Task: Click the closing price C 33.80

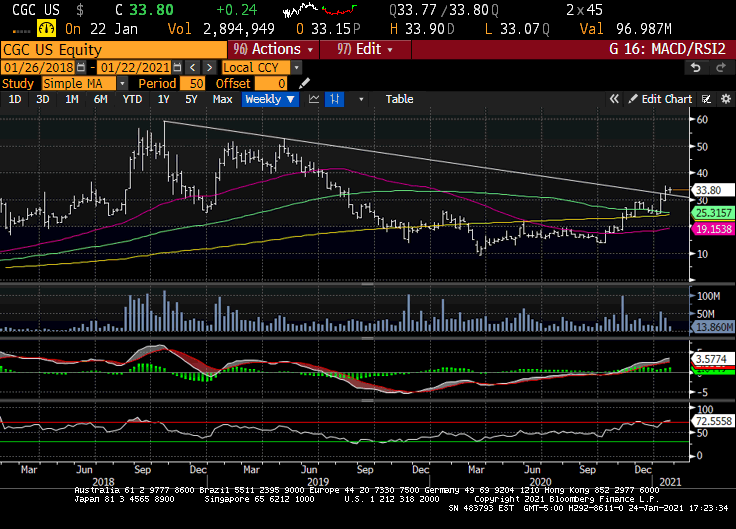Action: (x=144, y=9)
